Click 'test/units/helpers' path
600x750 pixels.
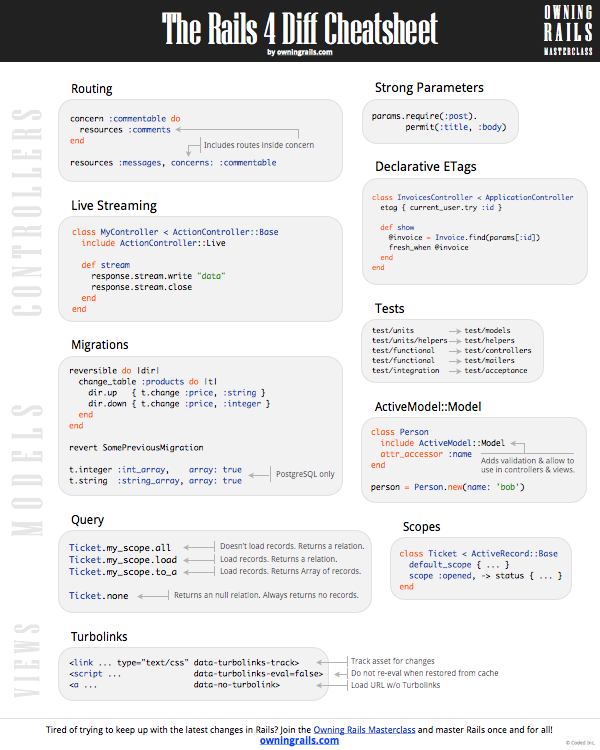pos(410,341)
